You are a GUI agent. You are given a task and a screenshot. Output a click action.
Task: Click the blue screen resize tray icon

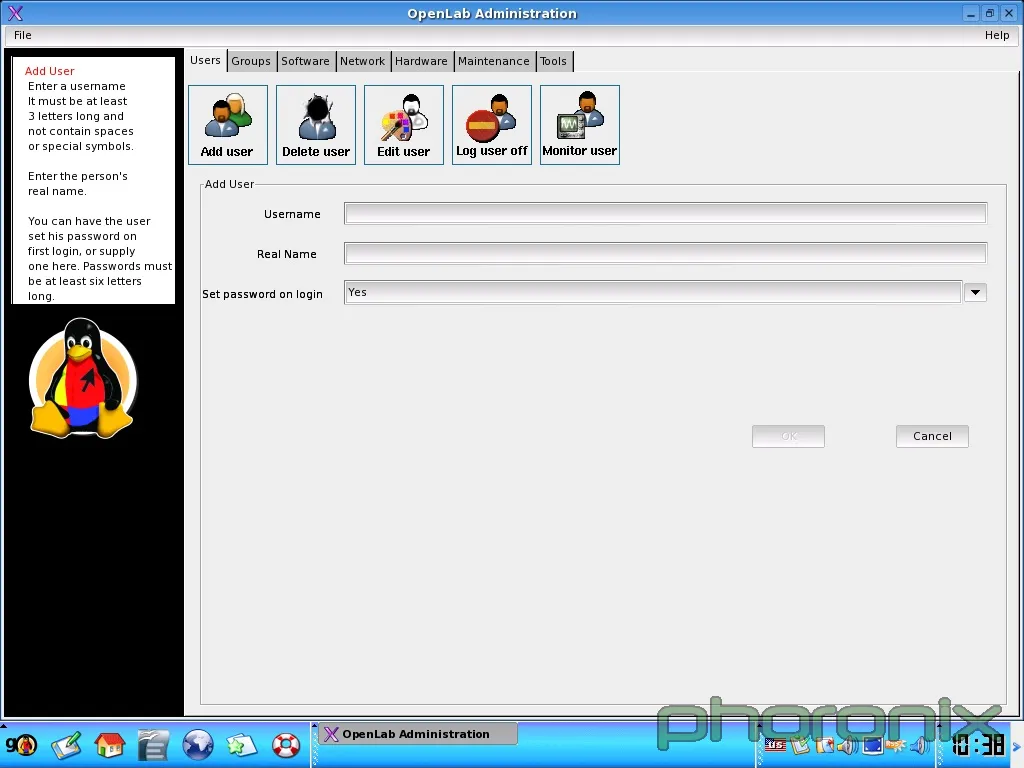pyautogui.click(x=872, y=744)
